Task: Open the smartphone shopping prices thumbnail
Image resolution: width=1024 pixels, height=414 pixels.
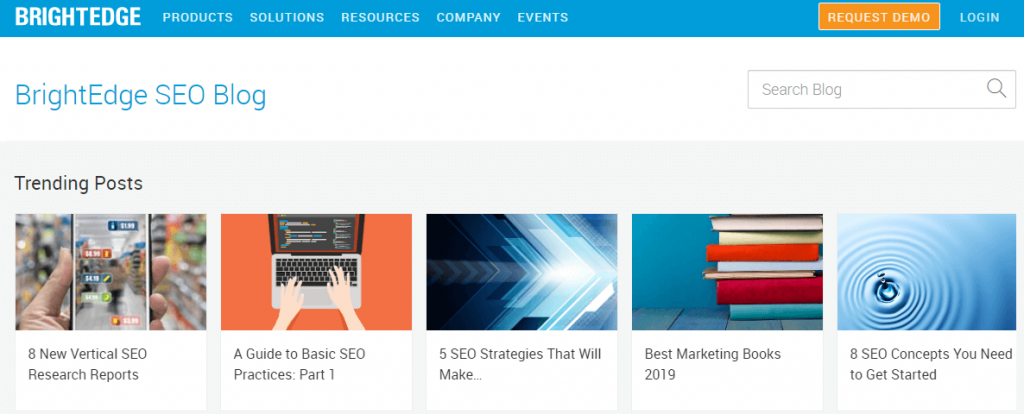Action: 111,272
